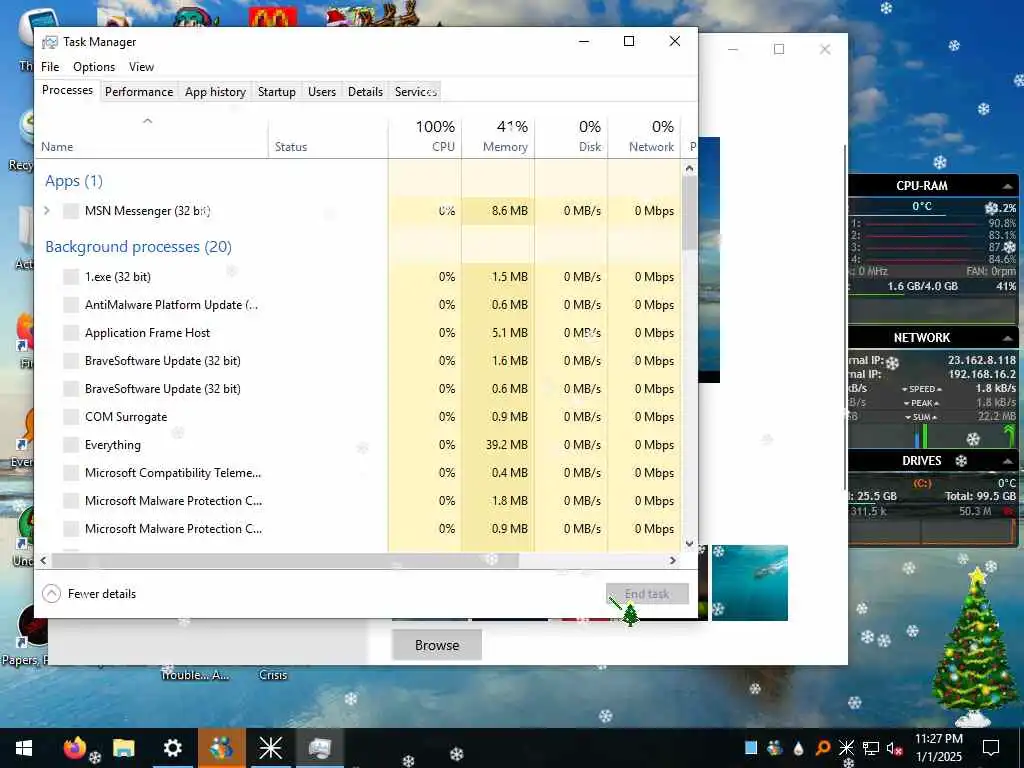
Task: Click the Task Manager taskbar icon
Action: (x=319, y=748)
